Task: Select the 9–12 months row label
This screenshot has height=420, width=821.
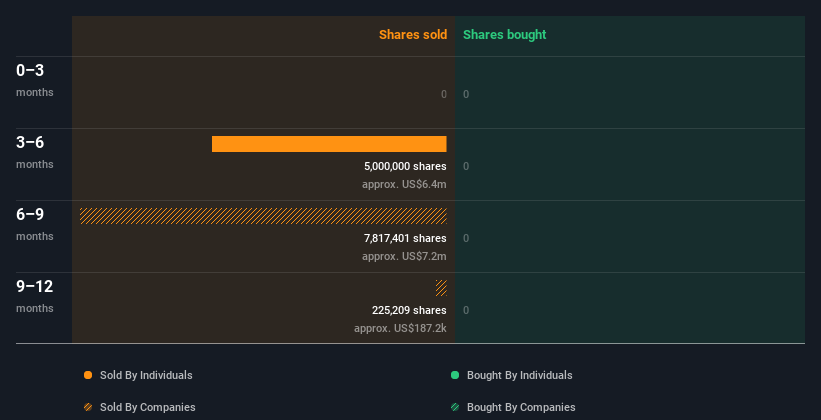Action: click(x=35, y=296)
